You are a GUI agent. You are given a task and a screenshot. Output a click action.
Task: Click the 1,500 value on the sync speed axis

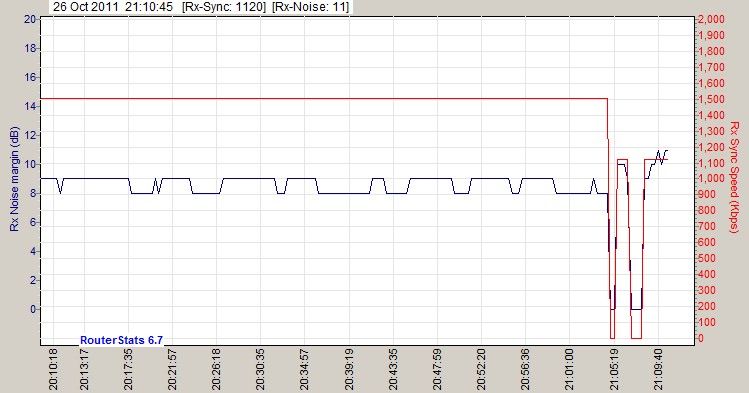click(x=711, y=99)
